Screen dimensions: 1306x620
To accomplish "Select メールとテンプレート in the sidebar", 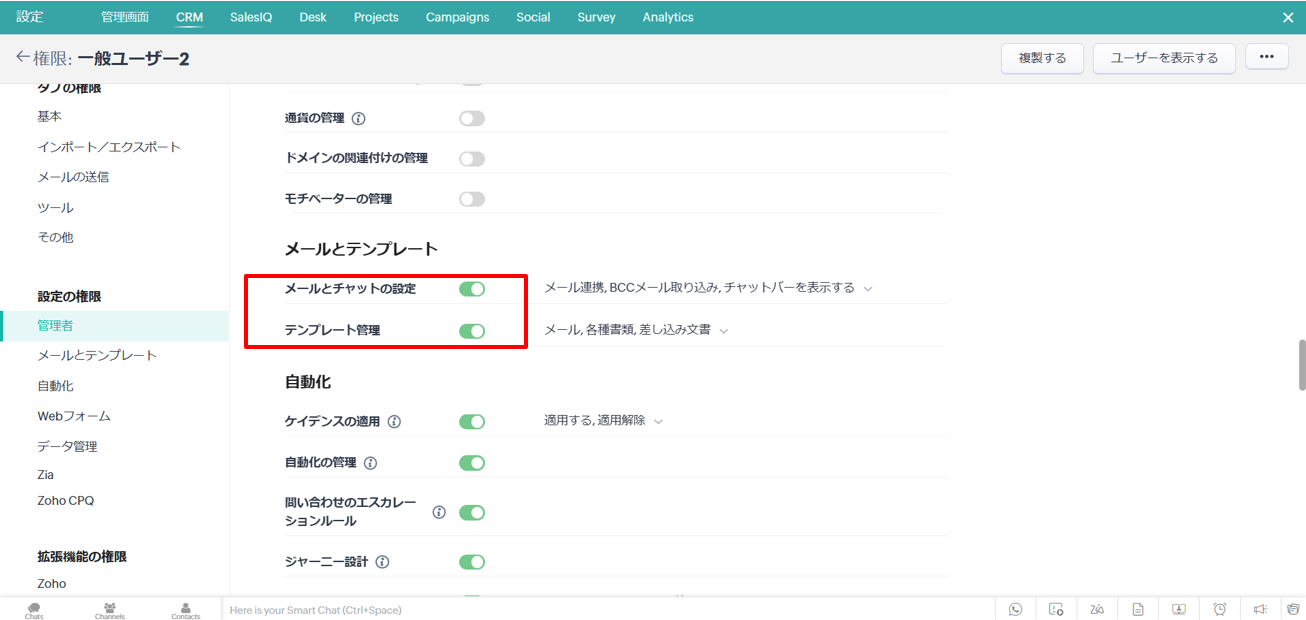I will [x=97, y=355].
